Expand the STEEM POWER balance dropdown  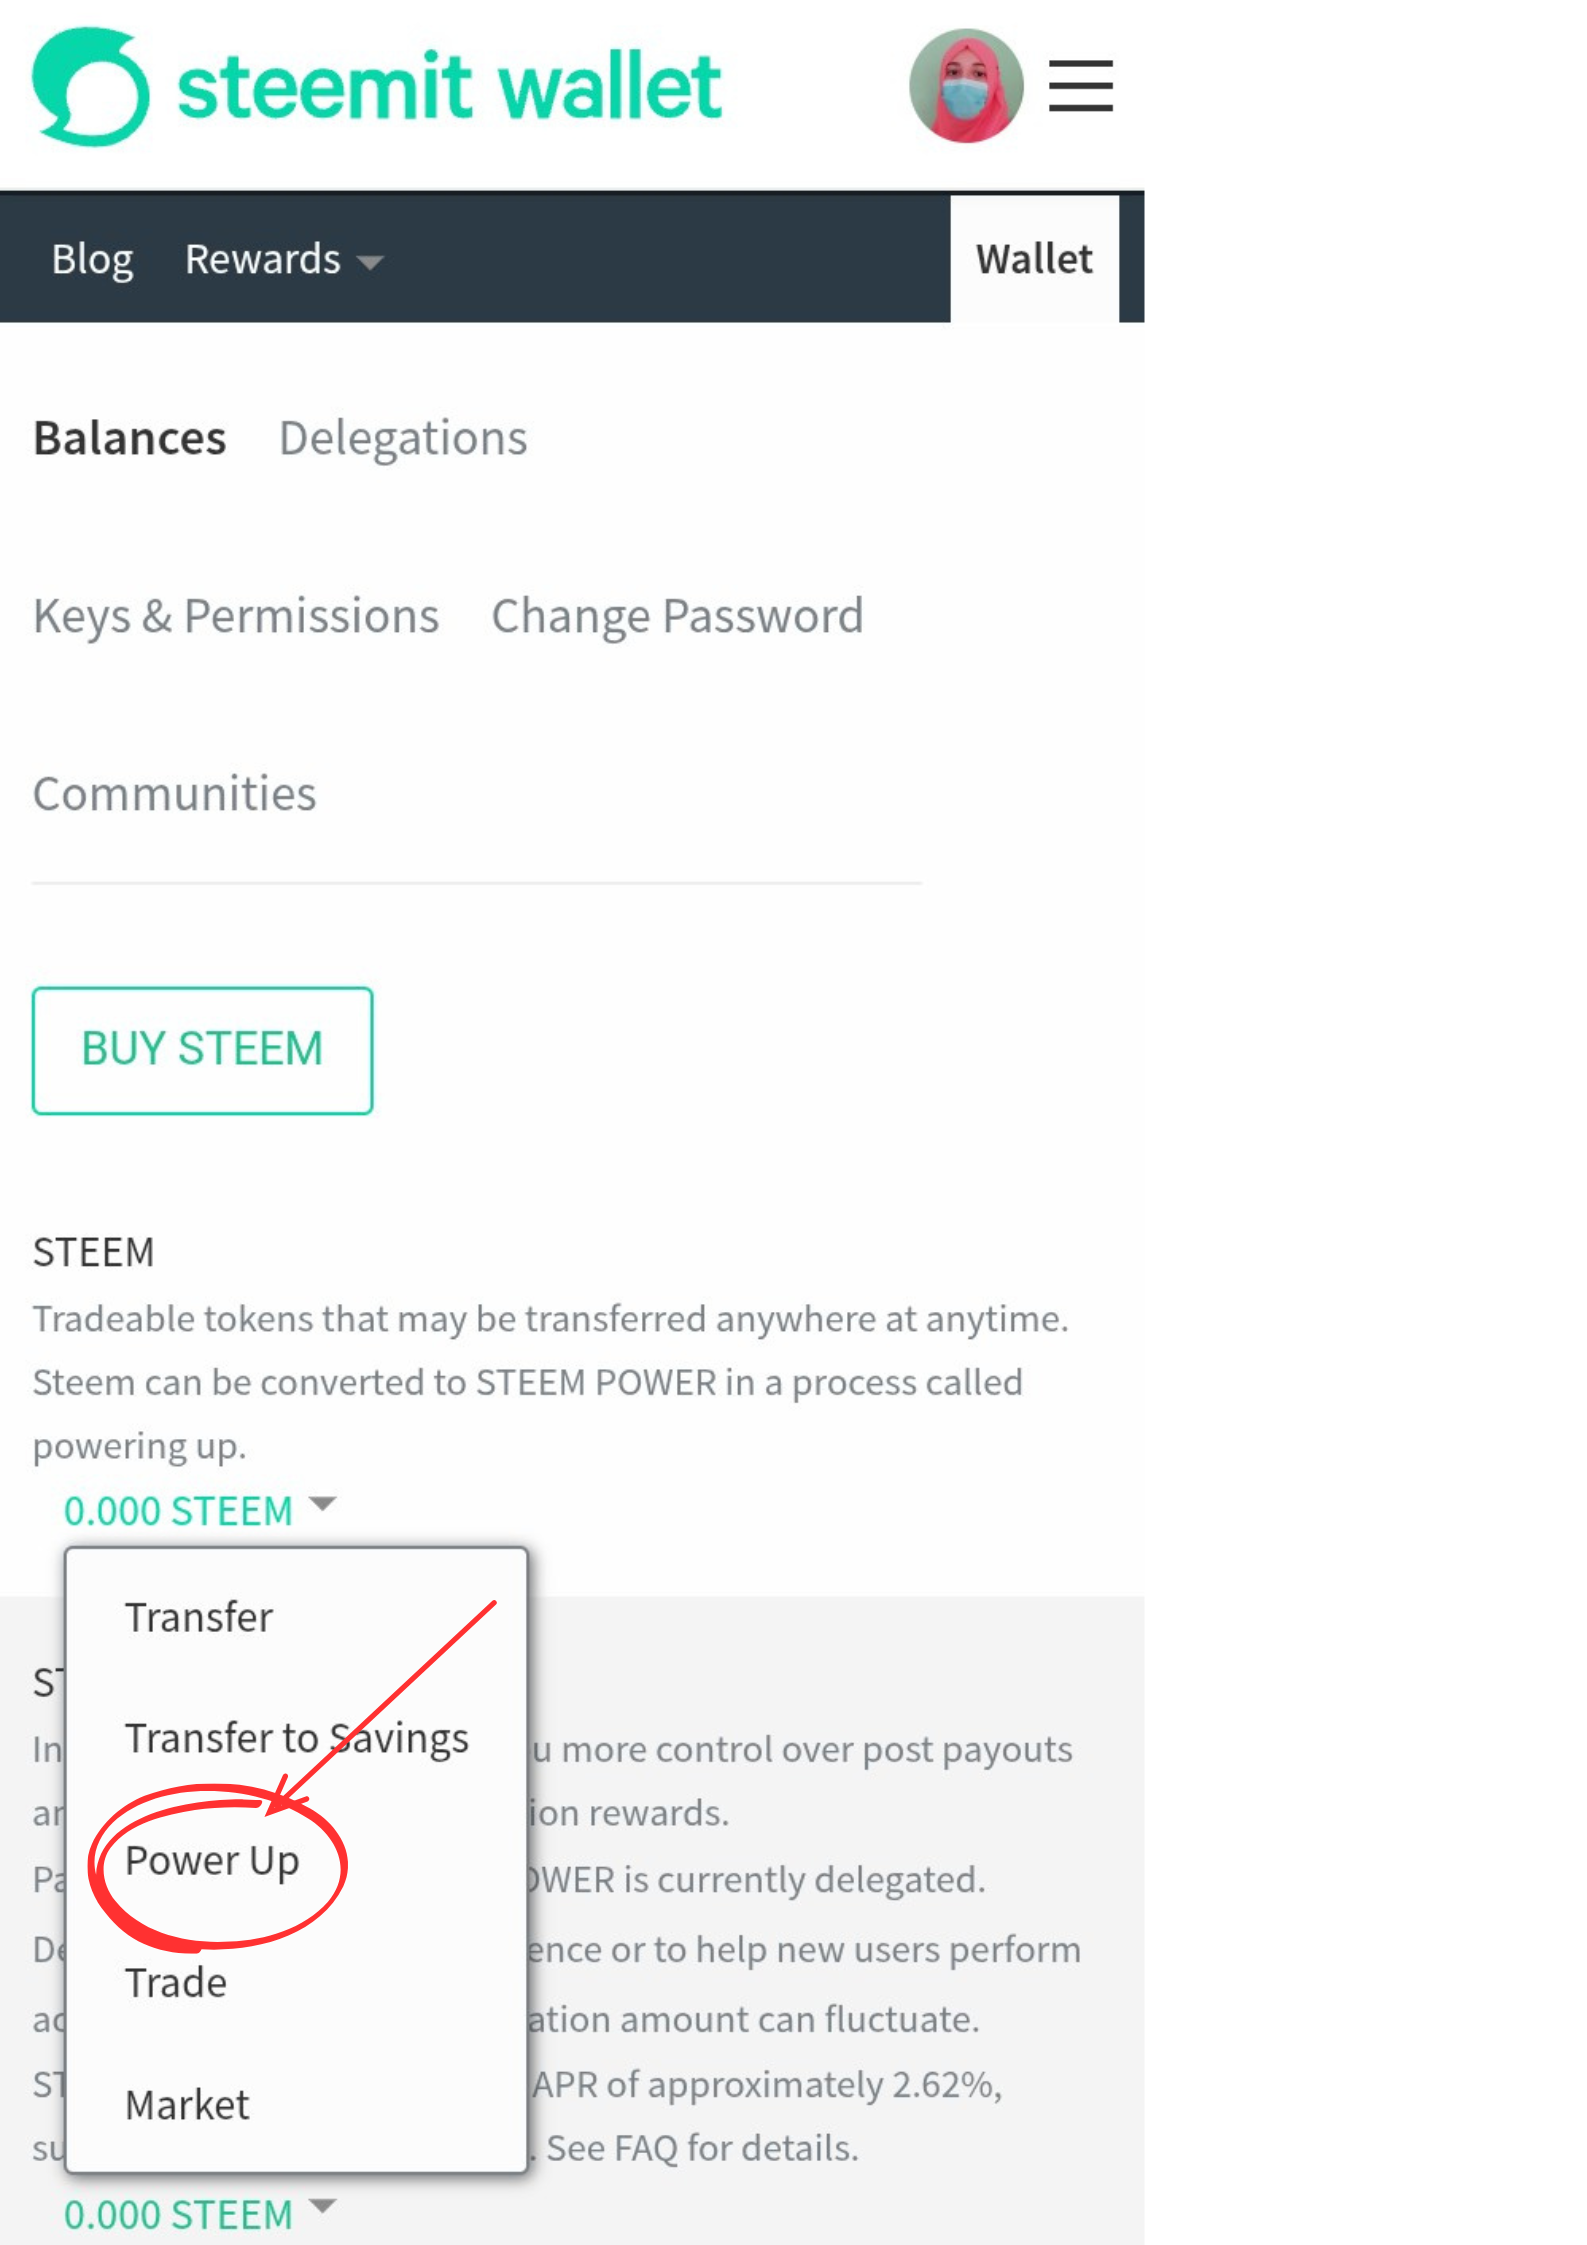coord(199,2214)
